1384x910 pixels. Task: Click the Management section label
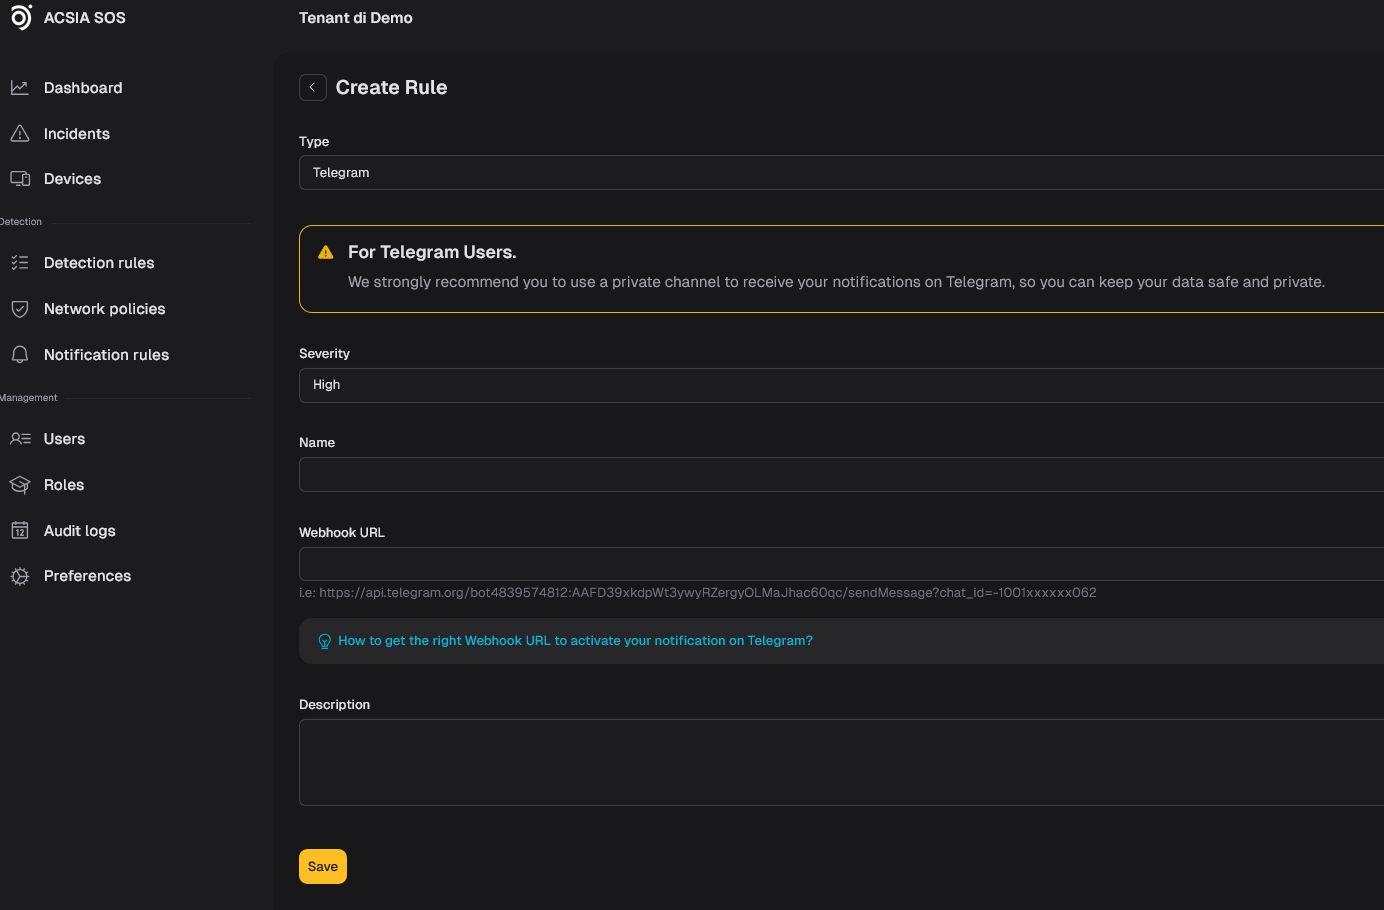coord(29,398)
